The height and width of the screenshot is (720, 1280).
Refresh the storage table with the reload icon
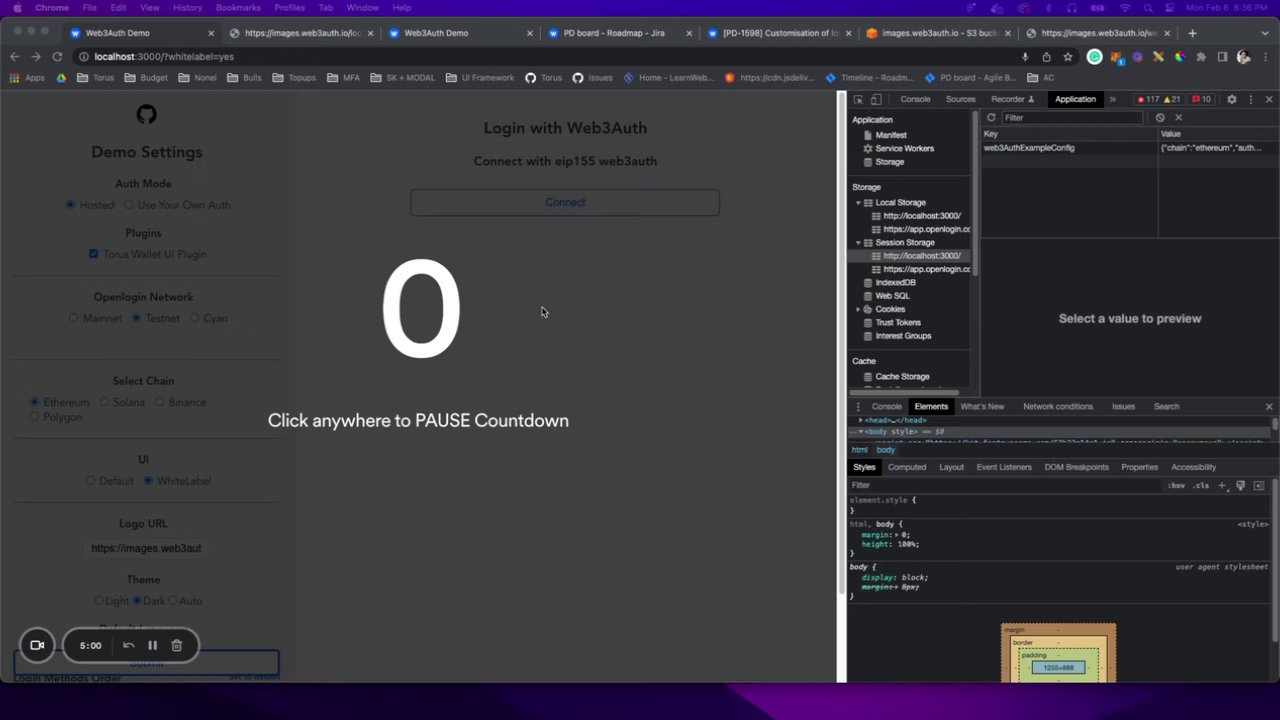991,118
